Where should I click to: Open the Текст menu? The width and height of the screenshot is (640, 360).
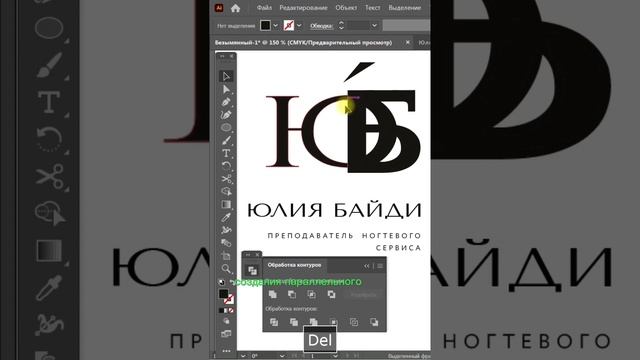[x=372, y=8]
